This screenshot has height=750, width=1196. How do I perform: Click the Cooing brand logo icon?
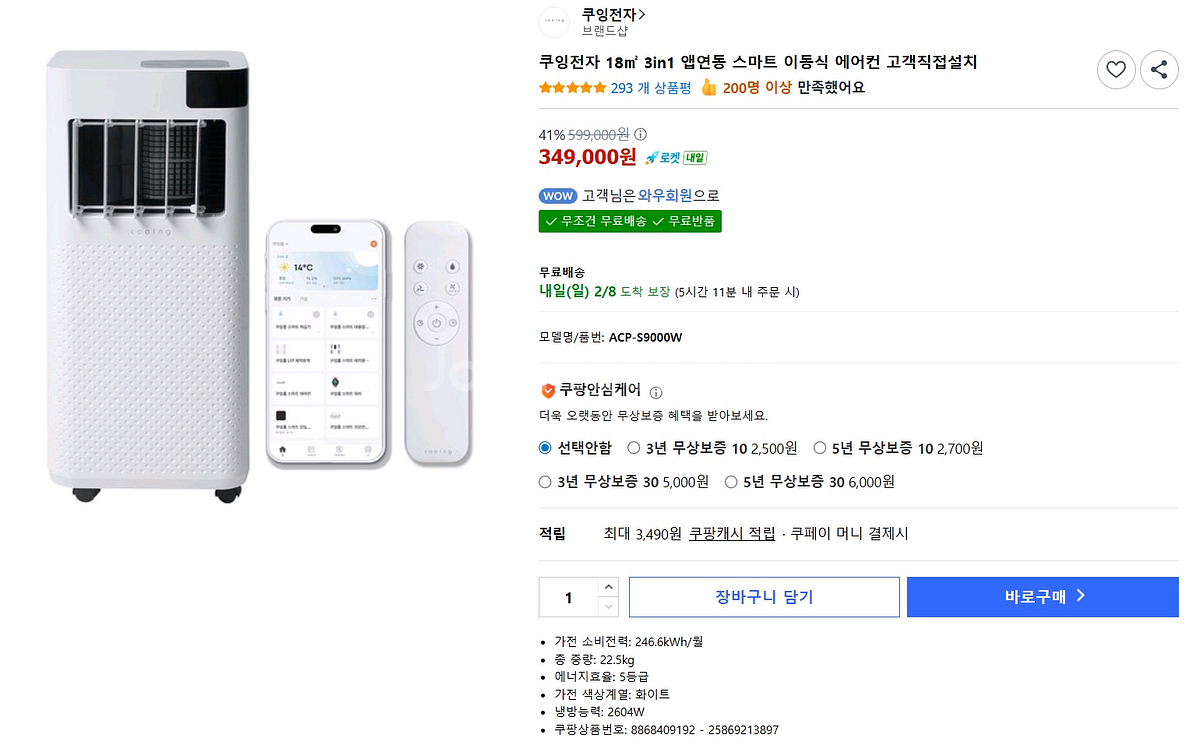554,22
